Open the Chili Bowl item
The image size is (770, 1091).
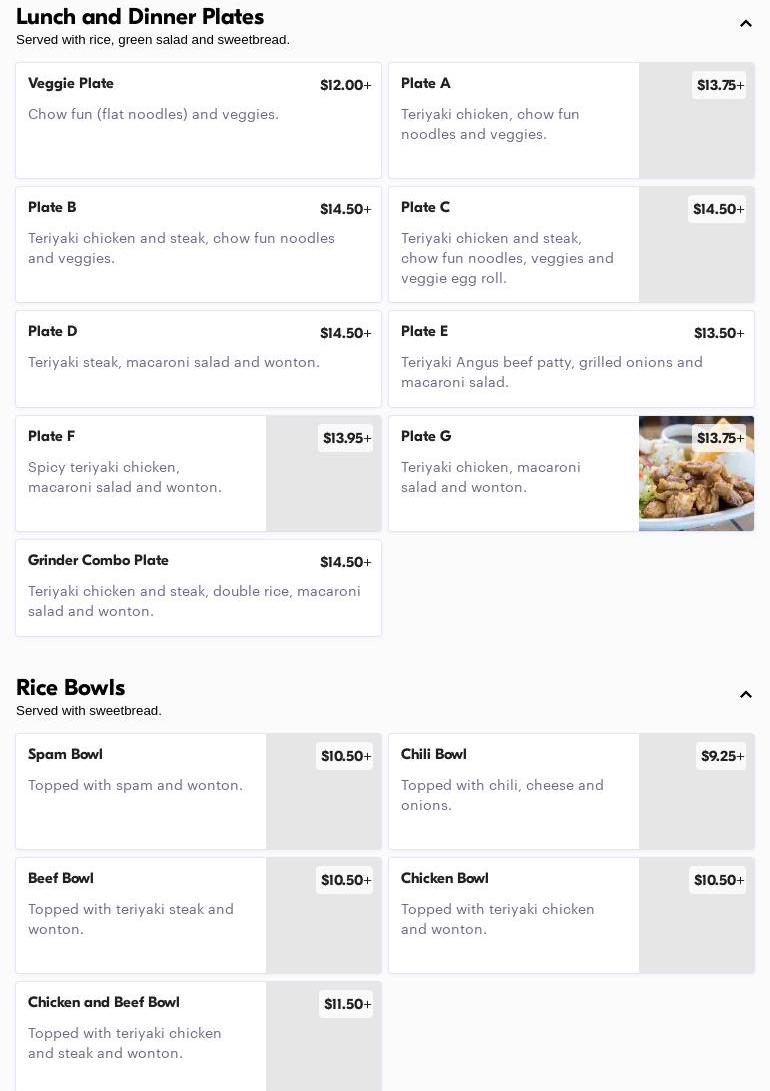[x=514, y=791]
